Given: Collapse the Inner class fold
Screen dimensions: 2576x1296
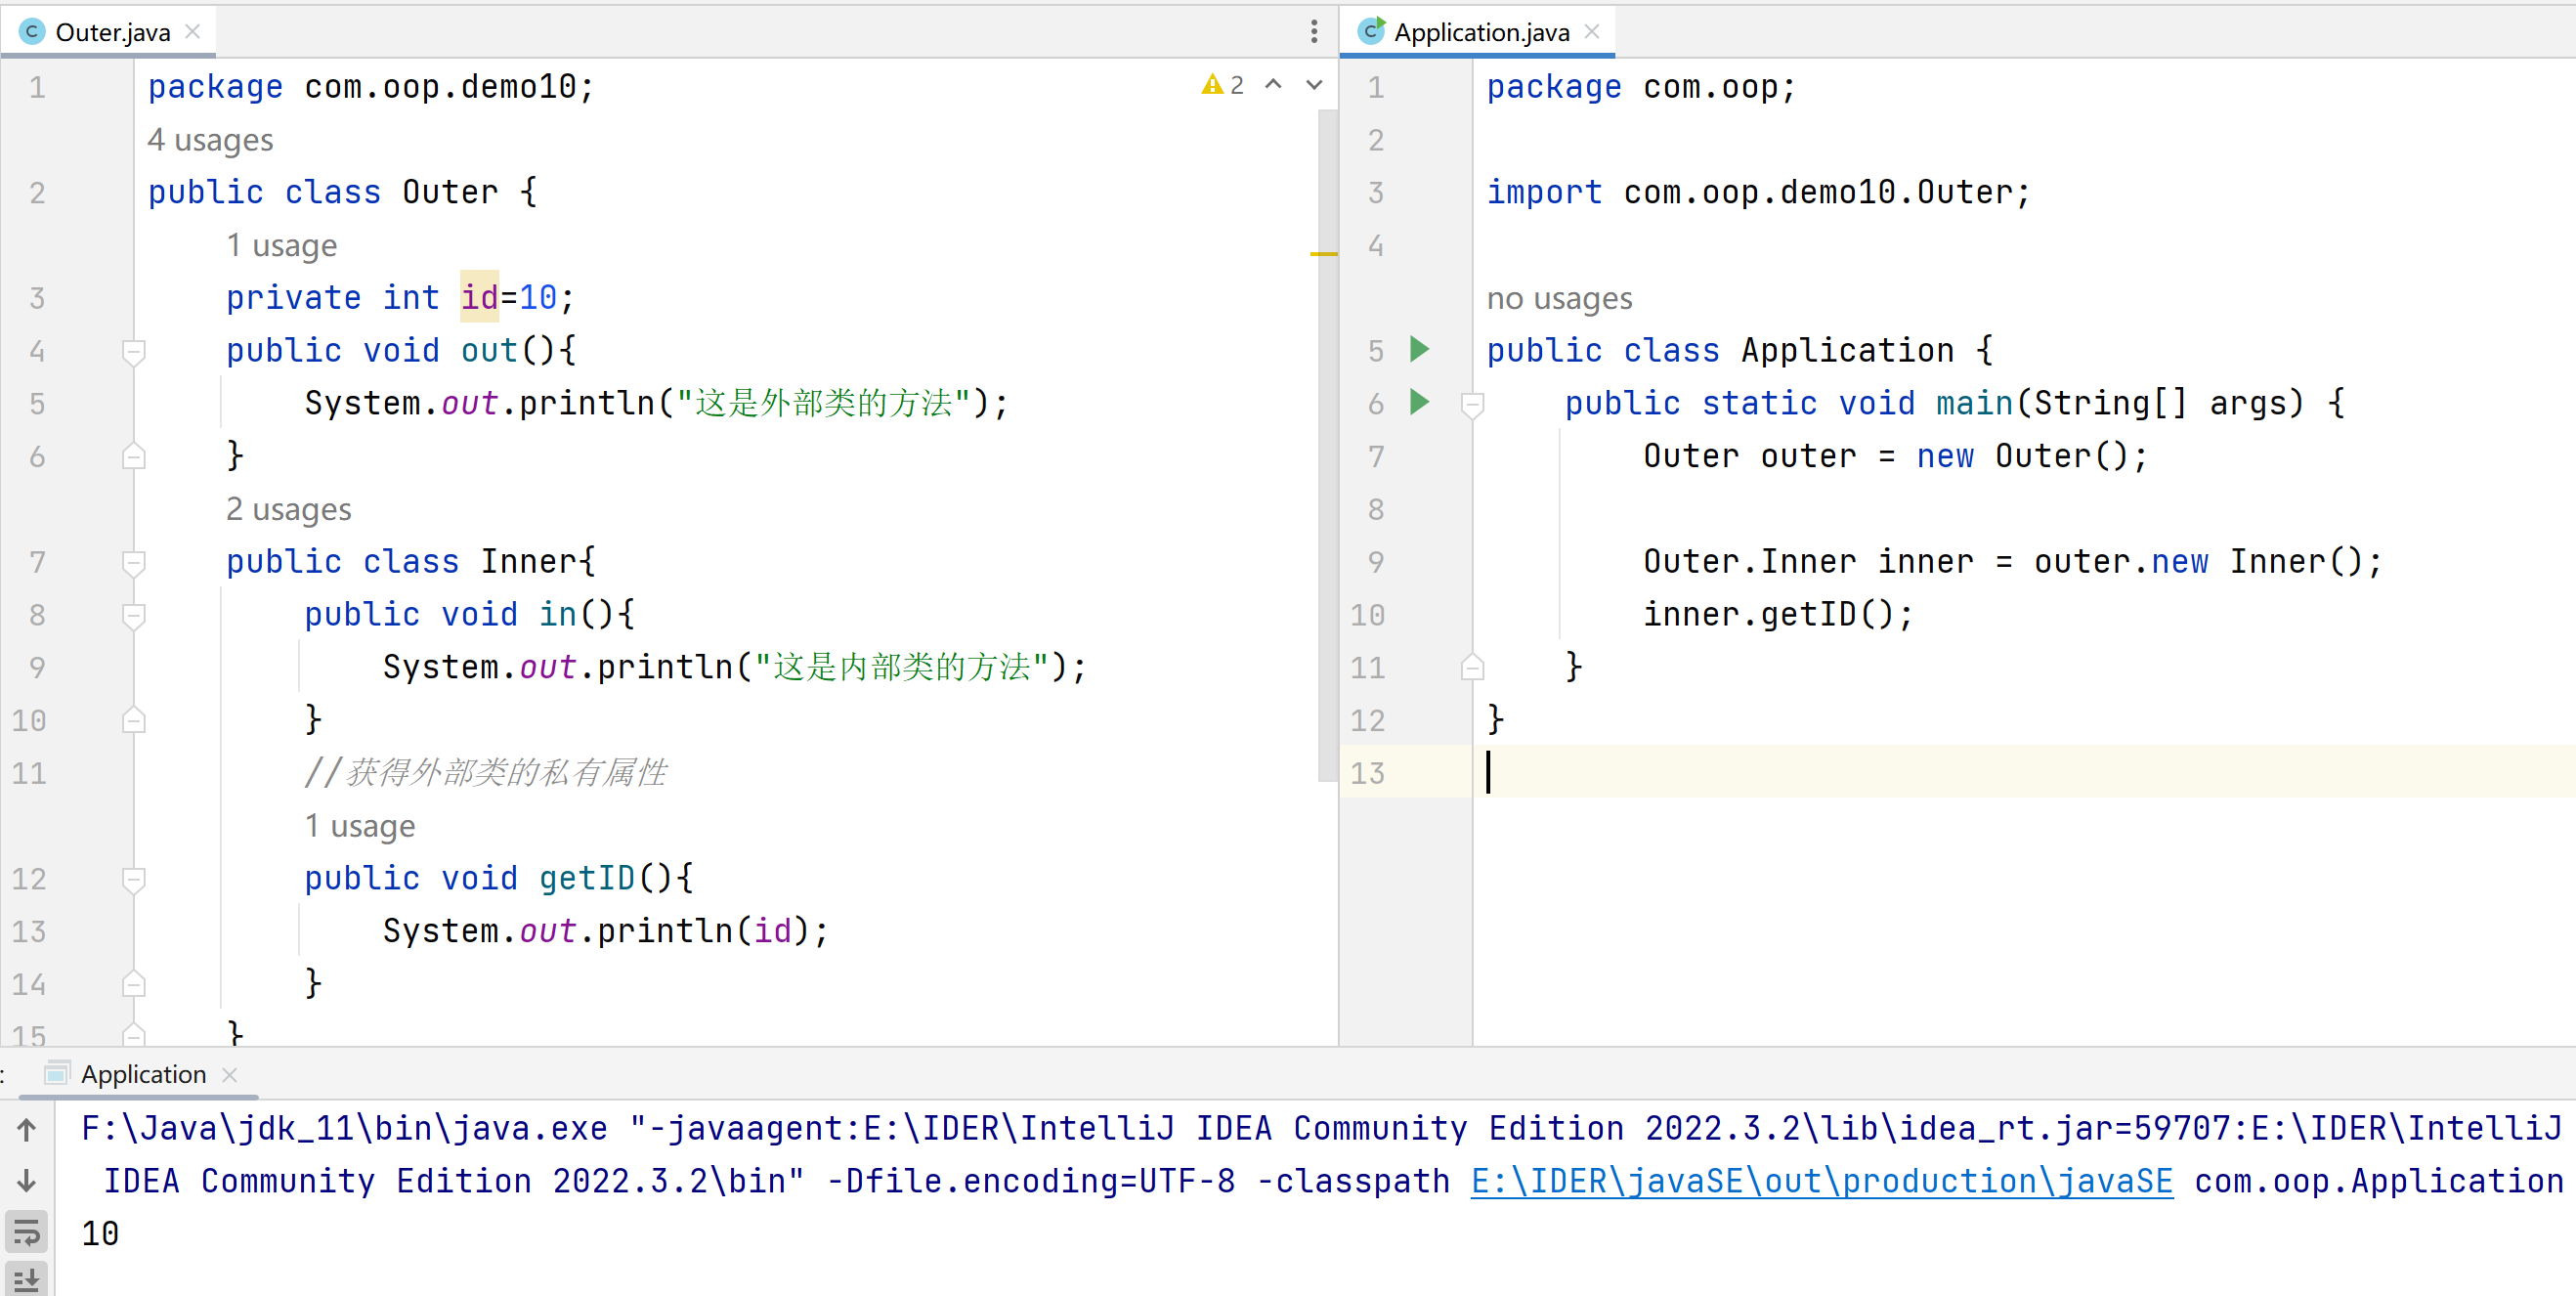Looking at the screenshot, I should (133, 562).
